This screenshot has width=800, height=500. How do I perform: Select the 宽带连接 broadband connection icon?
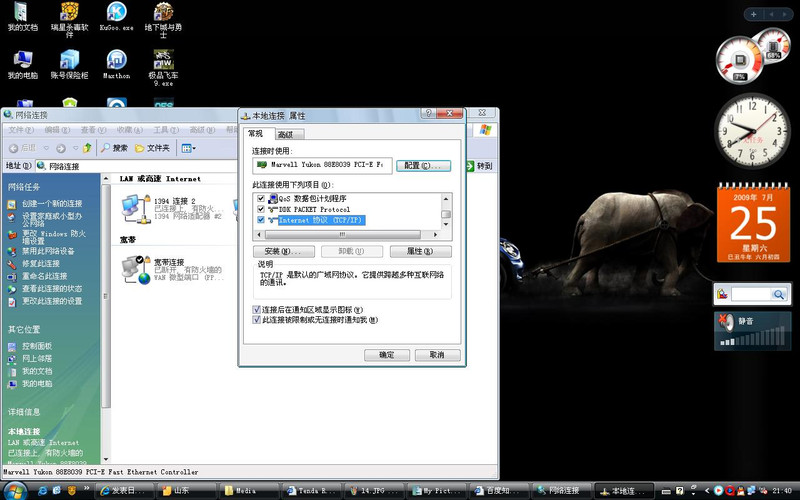[133, 267]
